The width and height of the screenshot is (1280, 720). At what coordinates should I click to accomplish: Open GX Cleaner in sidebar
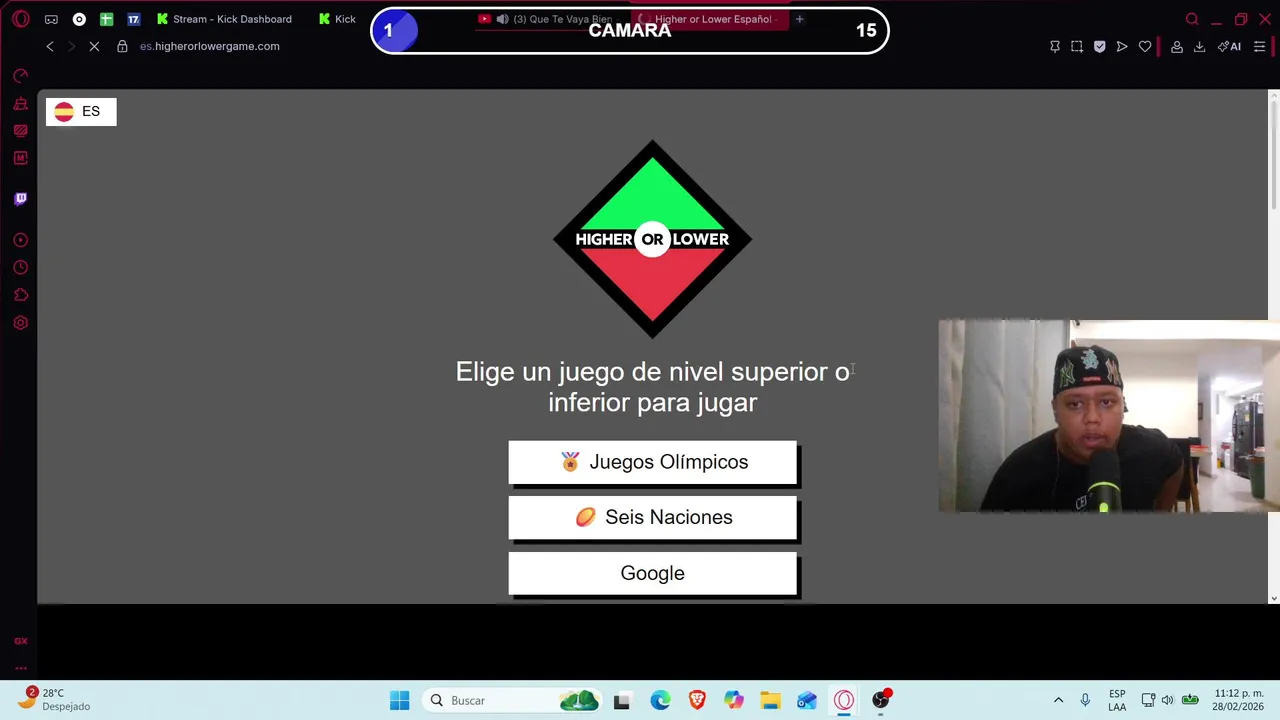point(20,103)
